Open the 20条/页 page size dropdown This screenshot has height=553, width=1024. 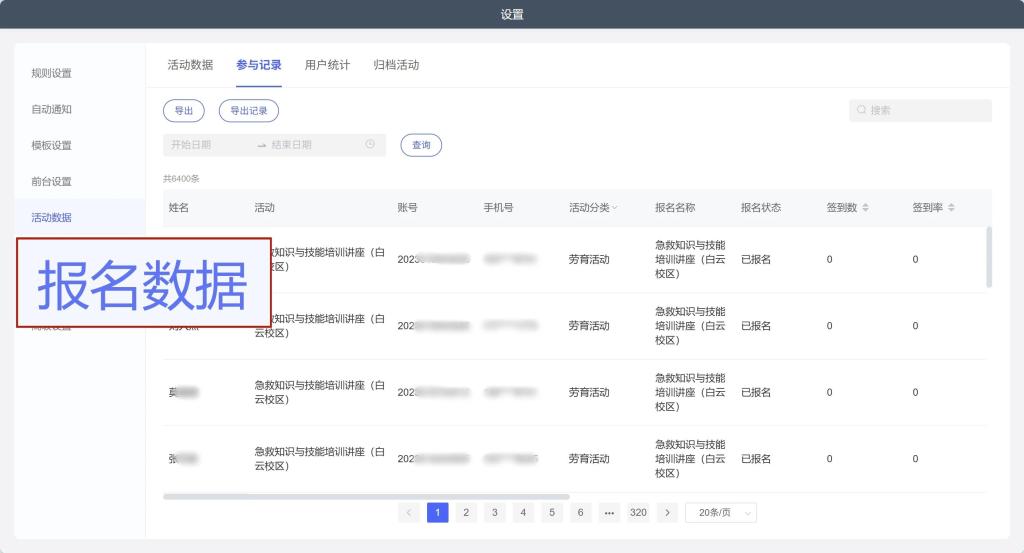click(x=720, y=512)
